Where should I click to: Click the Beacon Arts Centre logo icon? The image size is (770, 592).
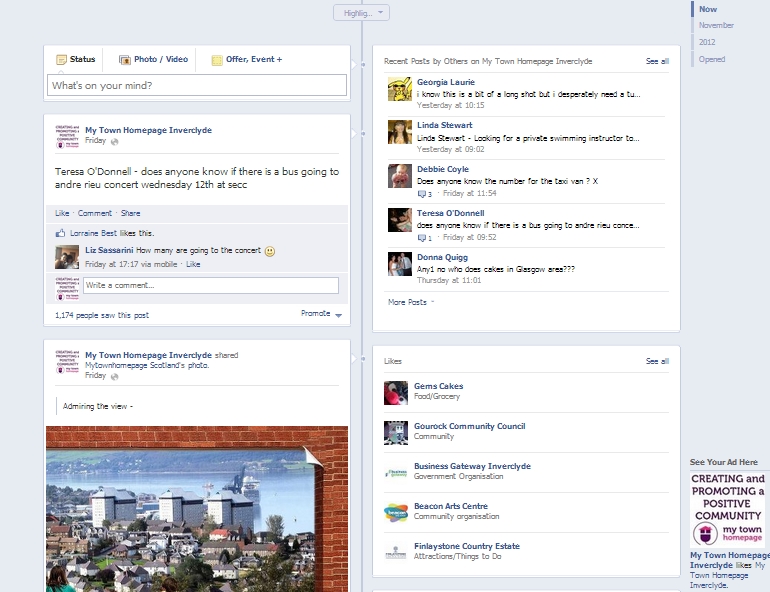(x=396, y=513)
